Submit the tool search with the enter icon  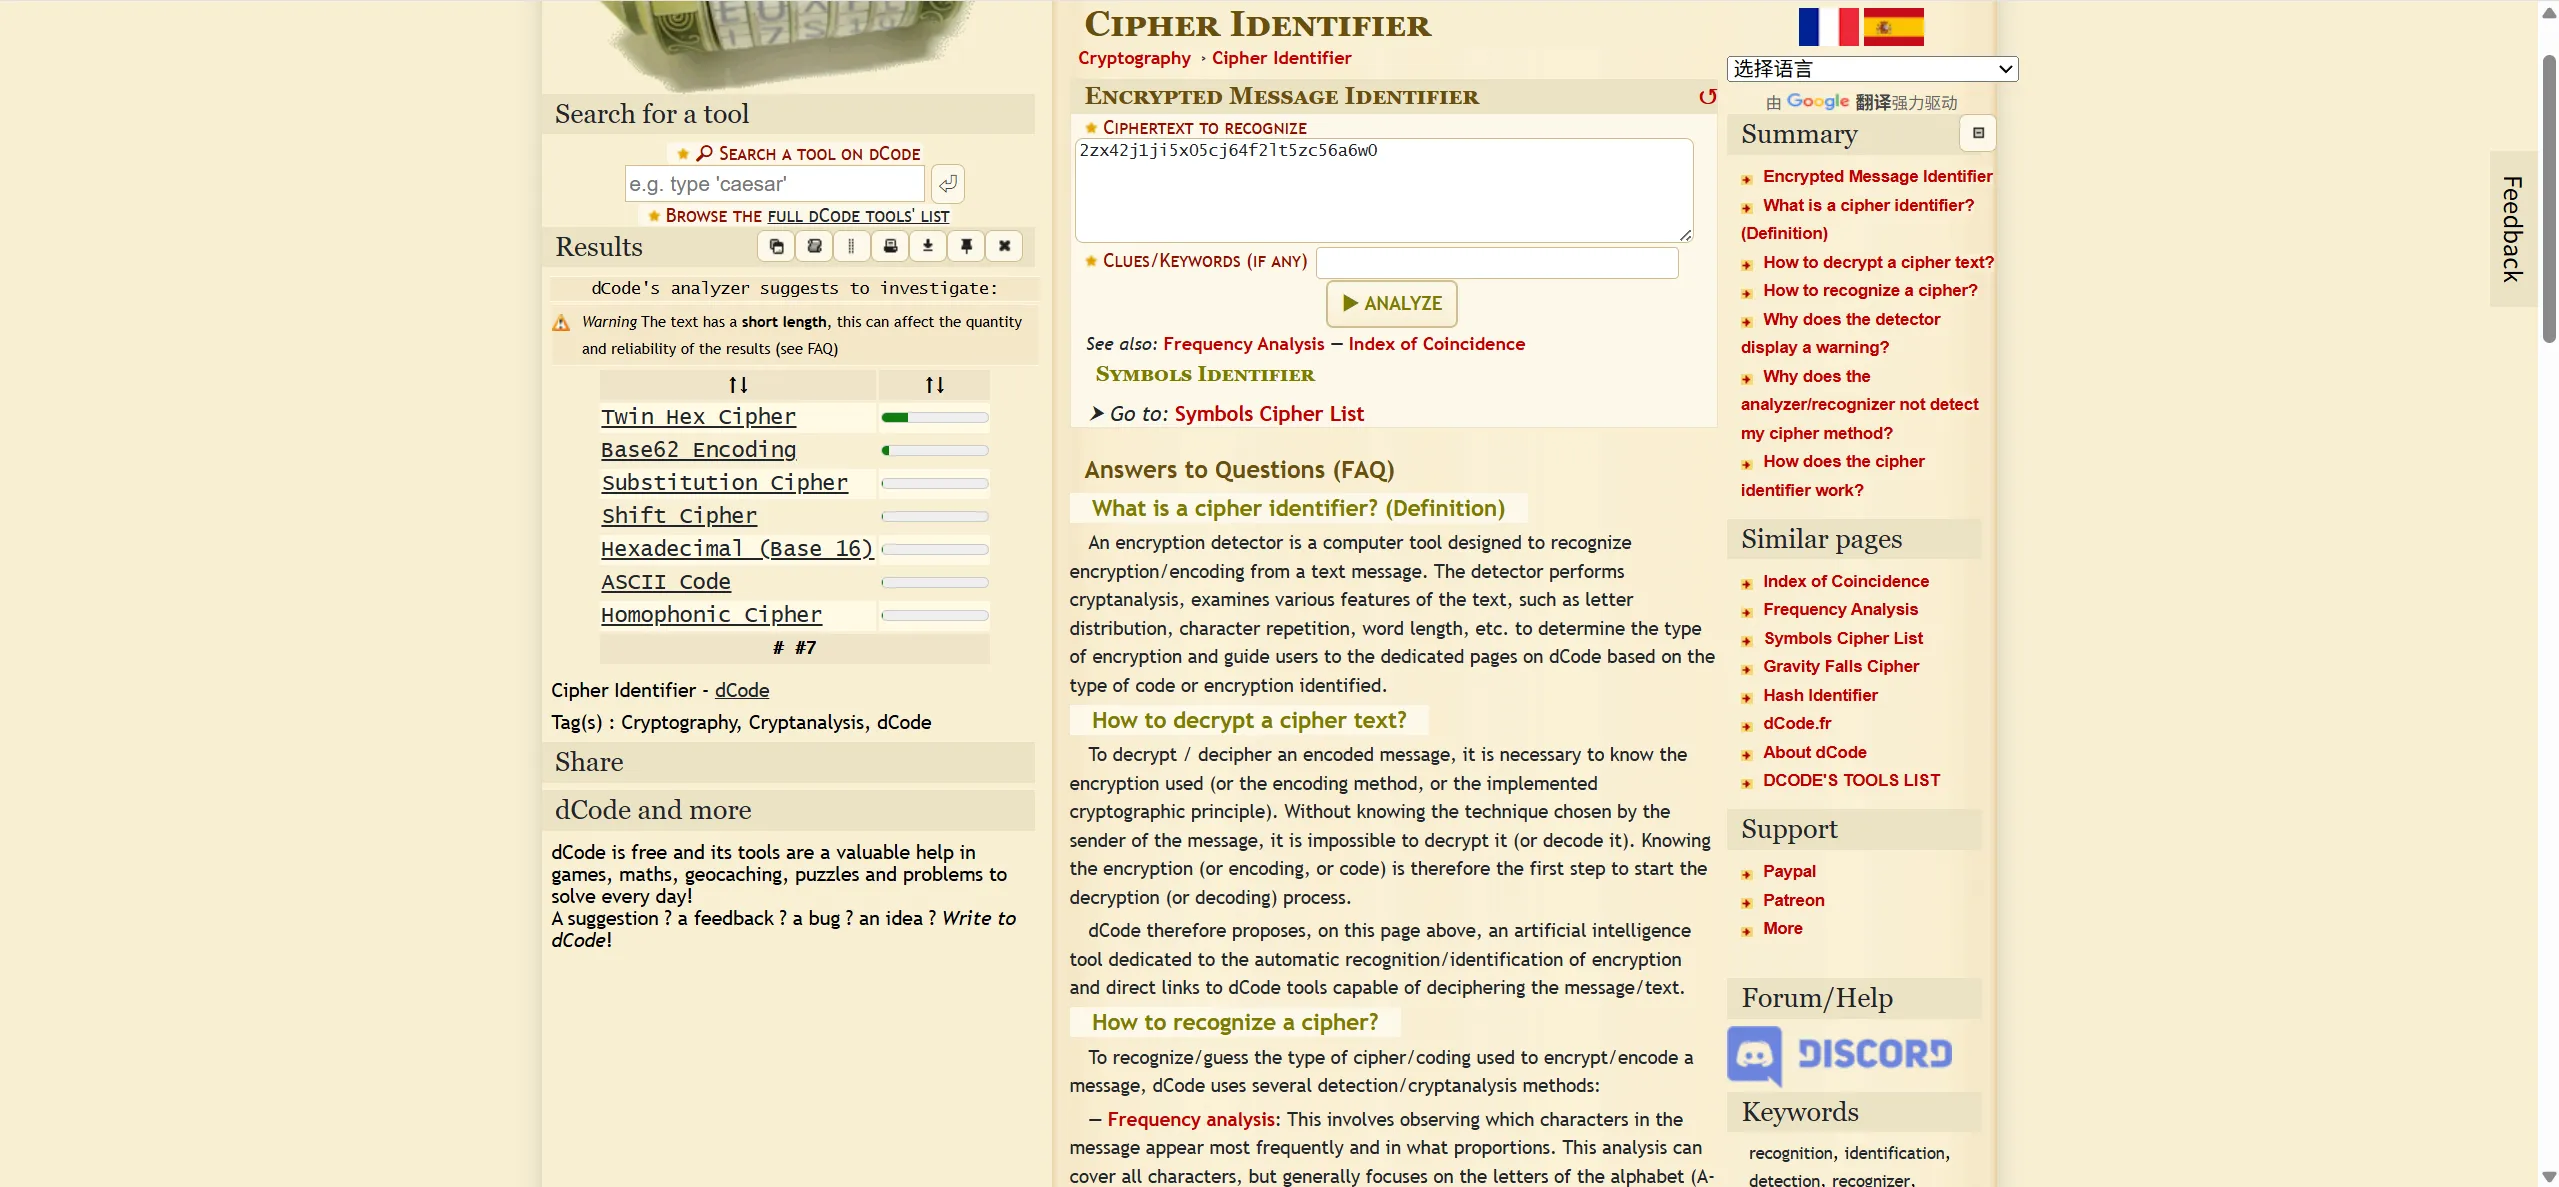[947, 184]
